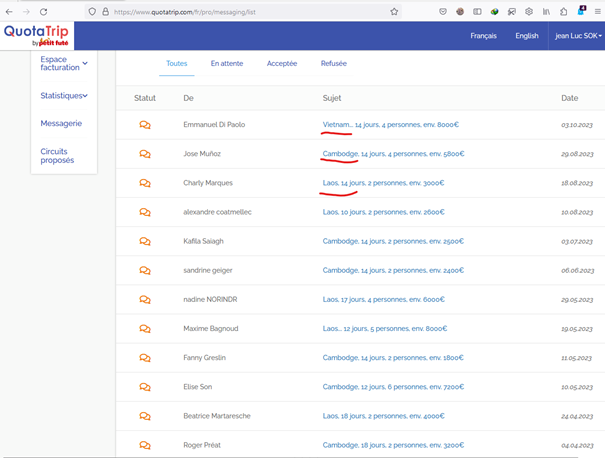Click message icon in Roger Préat row
The image size is (605, 458).
tap(145, 444)
